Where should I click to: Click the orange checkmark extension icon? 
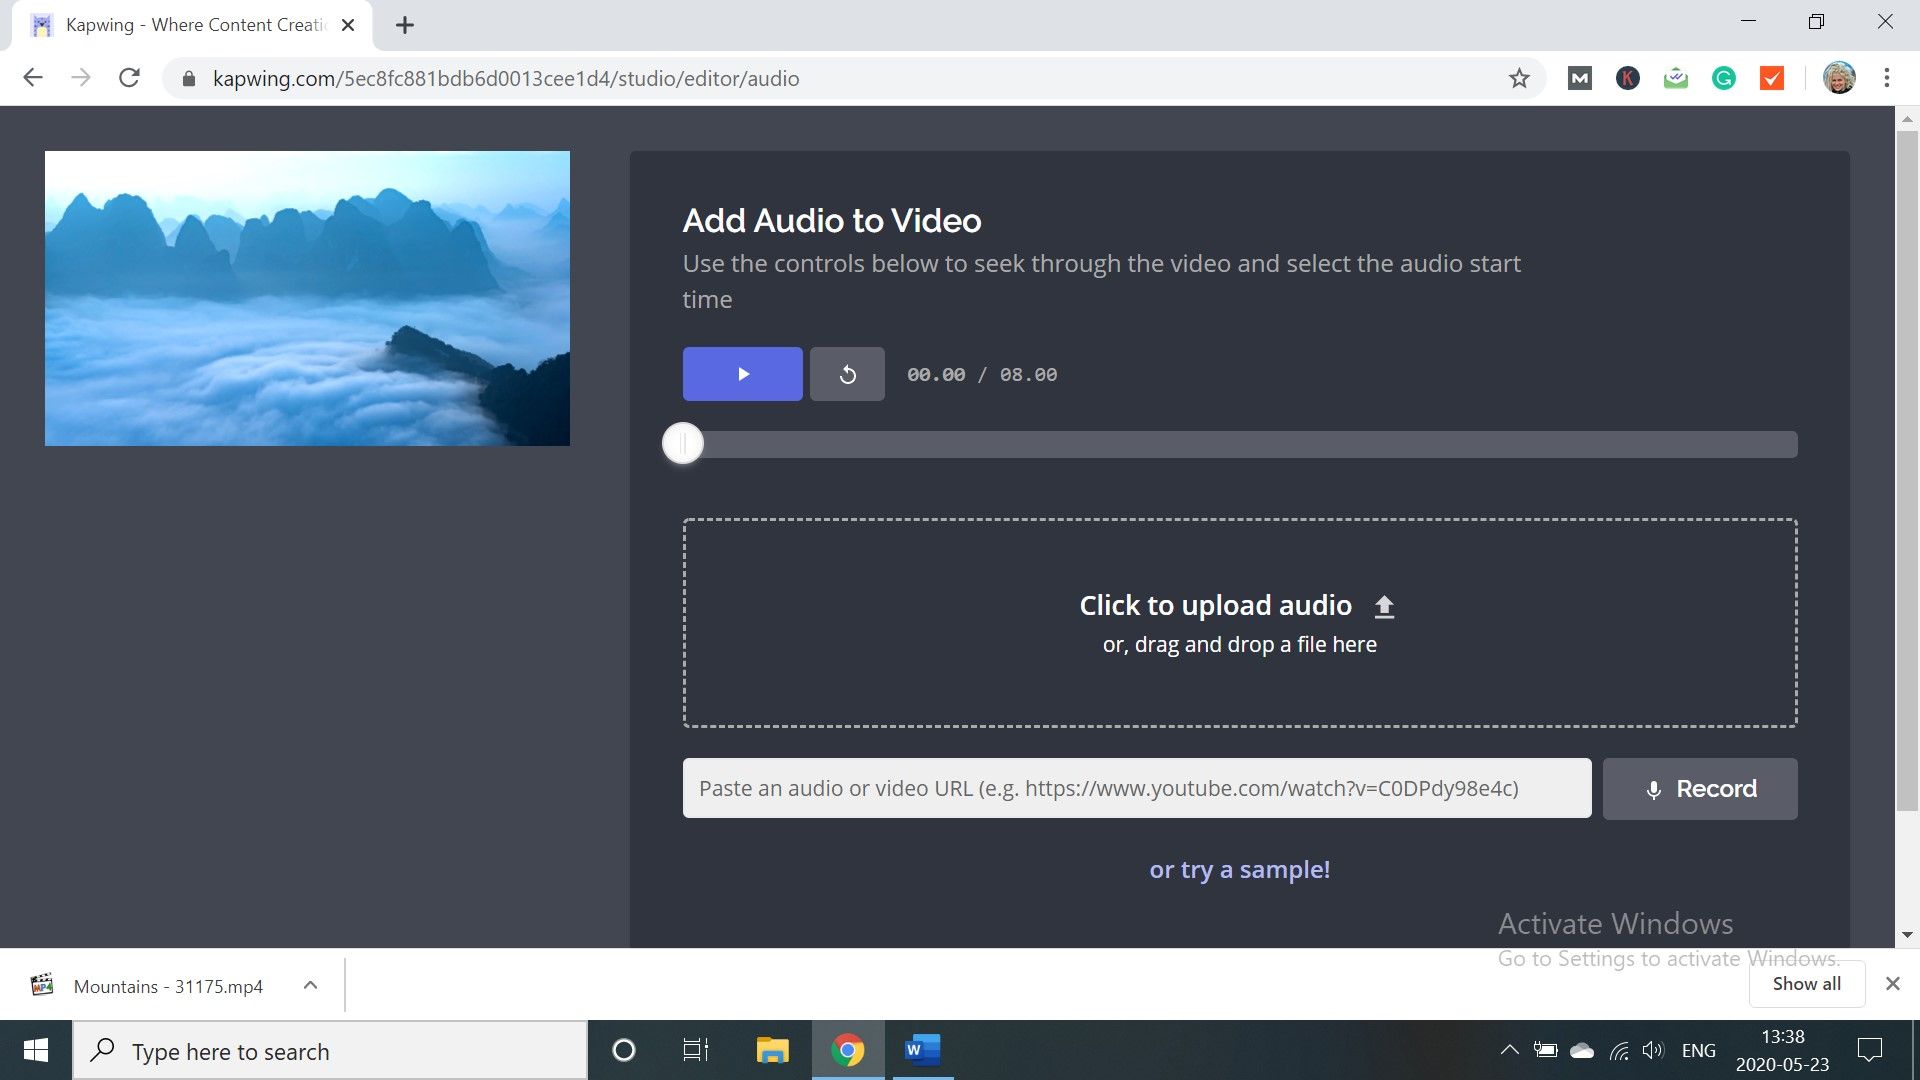point(1771,78)
